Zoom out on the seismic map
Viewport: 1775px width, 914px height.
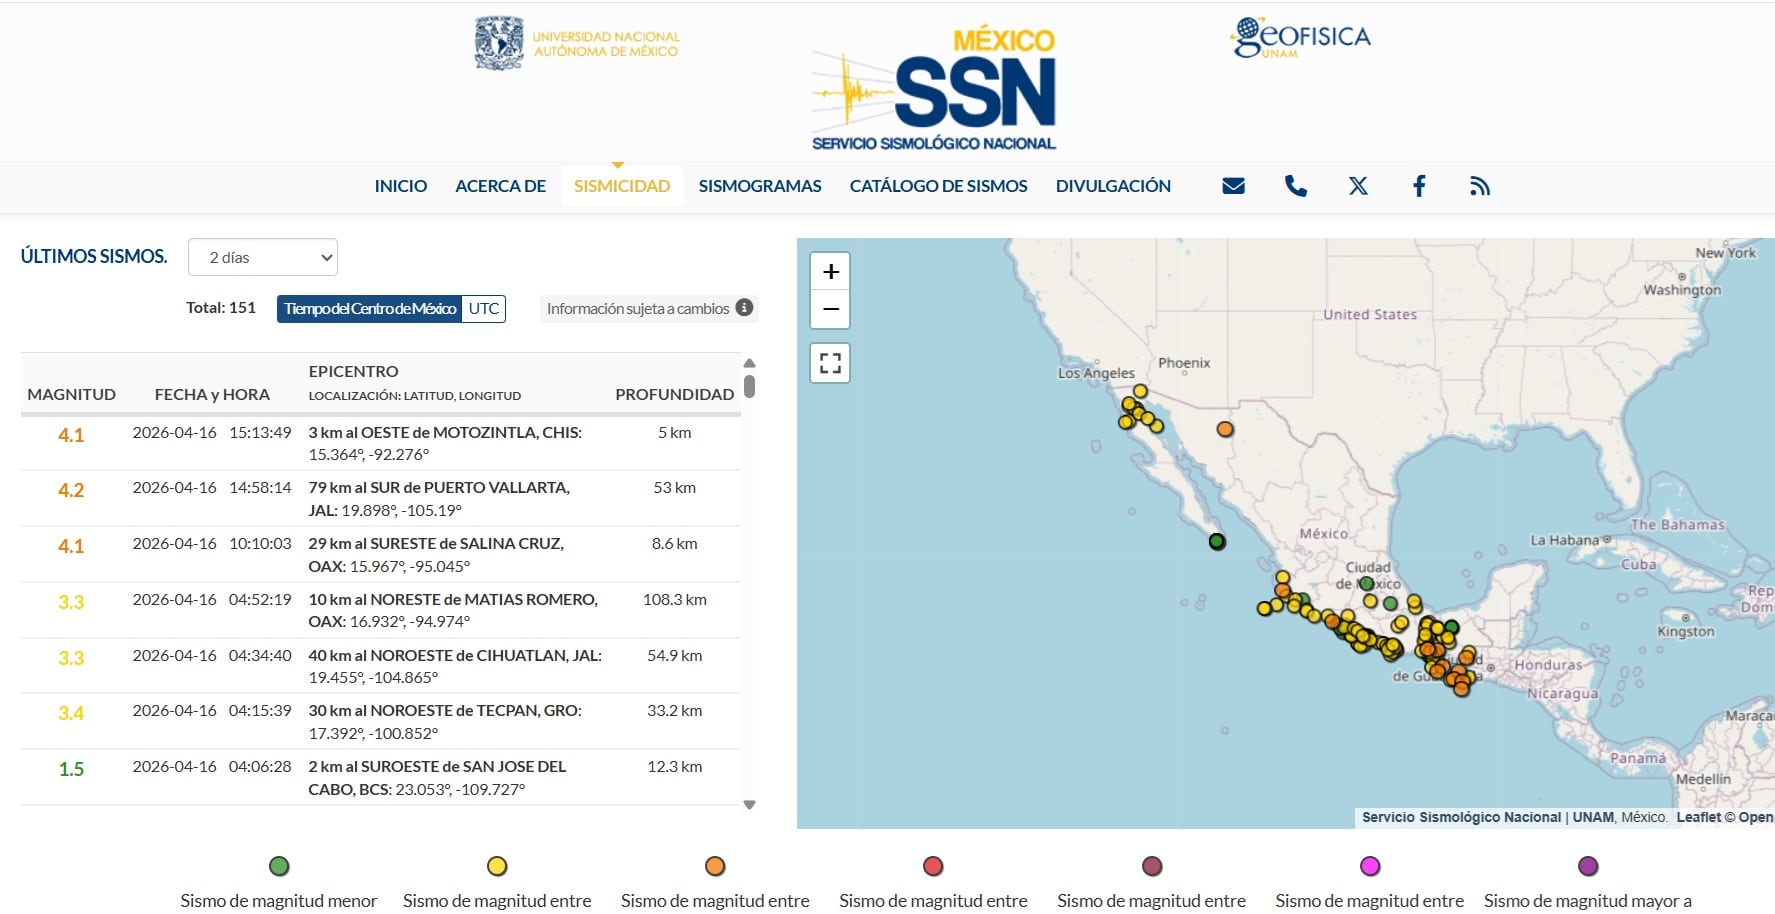click(829, 310)
